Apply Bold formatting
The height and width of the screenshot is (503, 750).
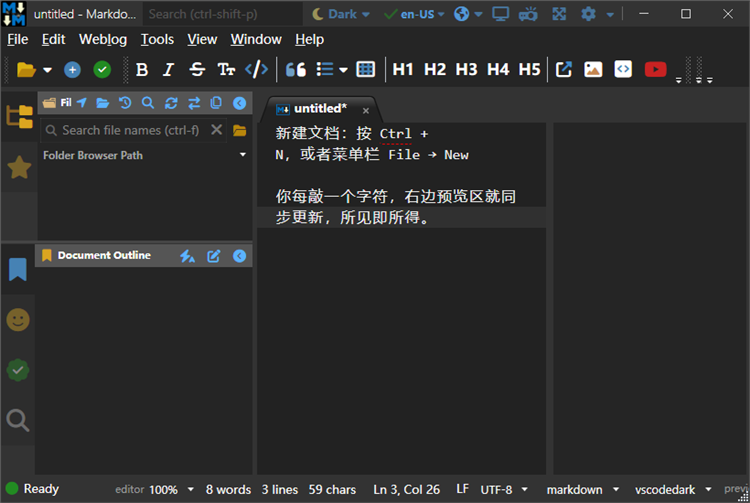click(142, 70)
